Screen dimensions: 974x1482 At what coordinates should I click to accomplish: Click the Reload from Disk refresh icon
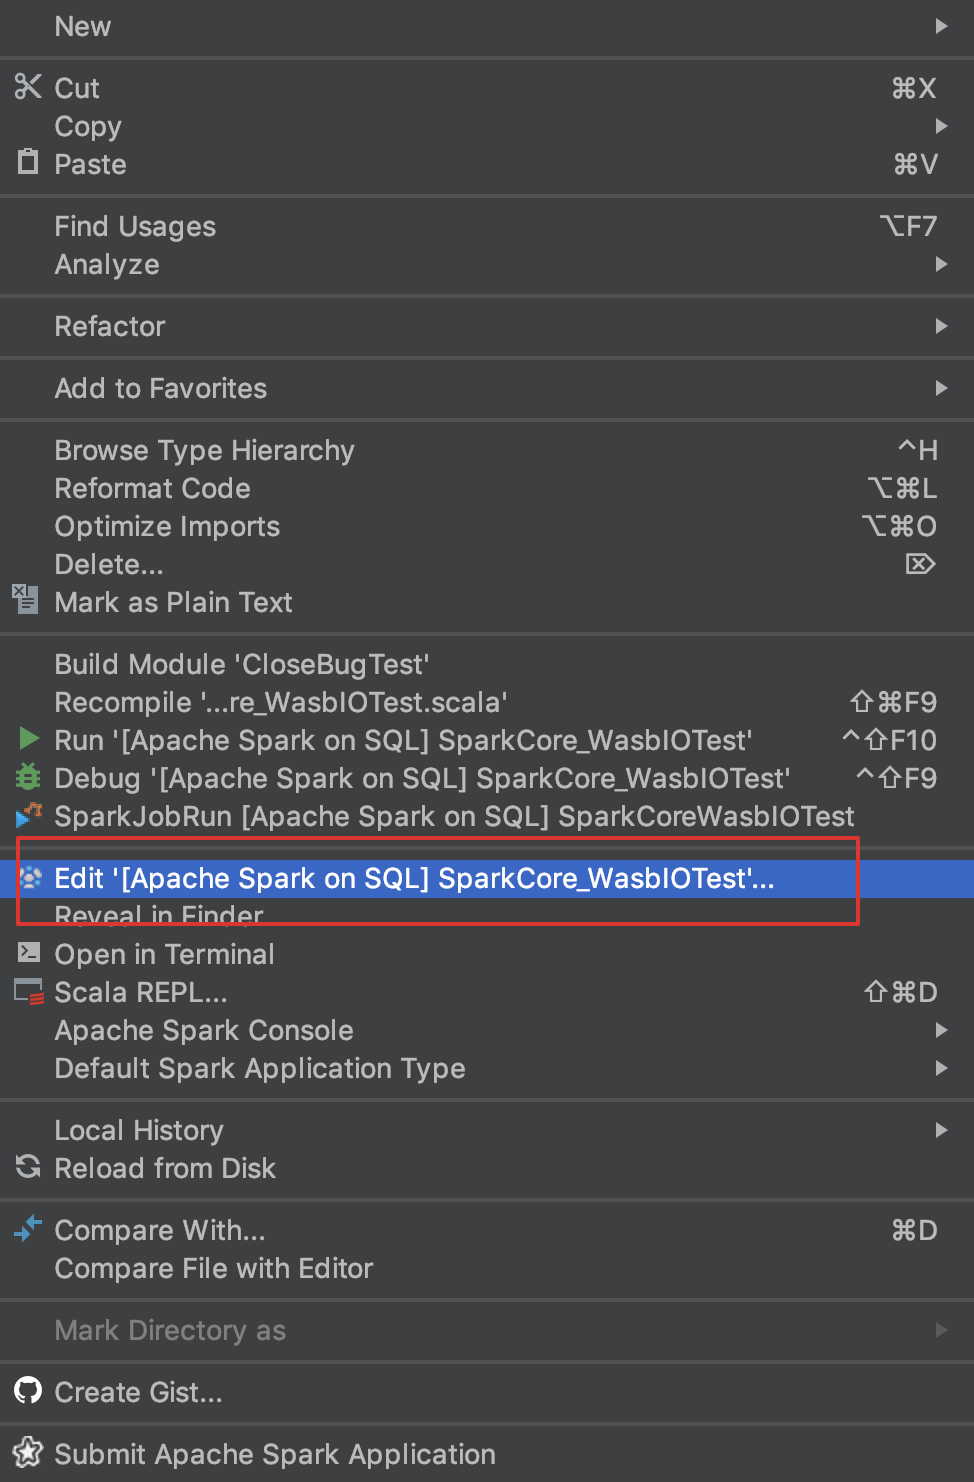pyautogui.click(x=27, y=1168)
